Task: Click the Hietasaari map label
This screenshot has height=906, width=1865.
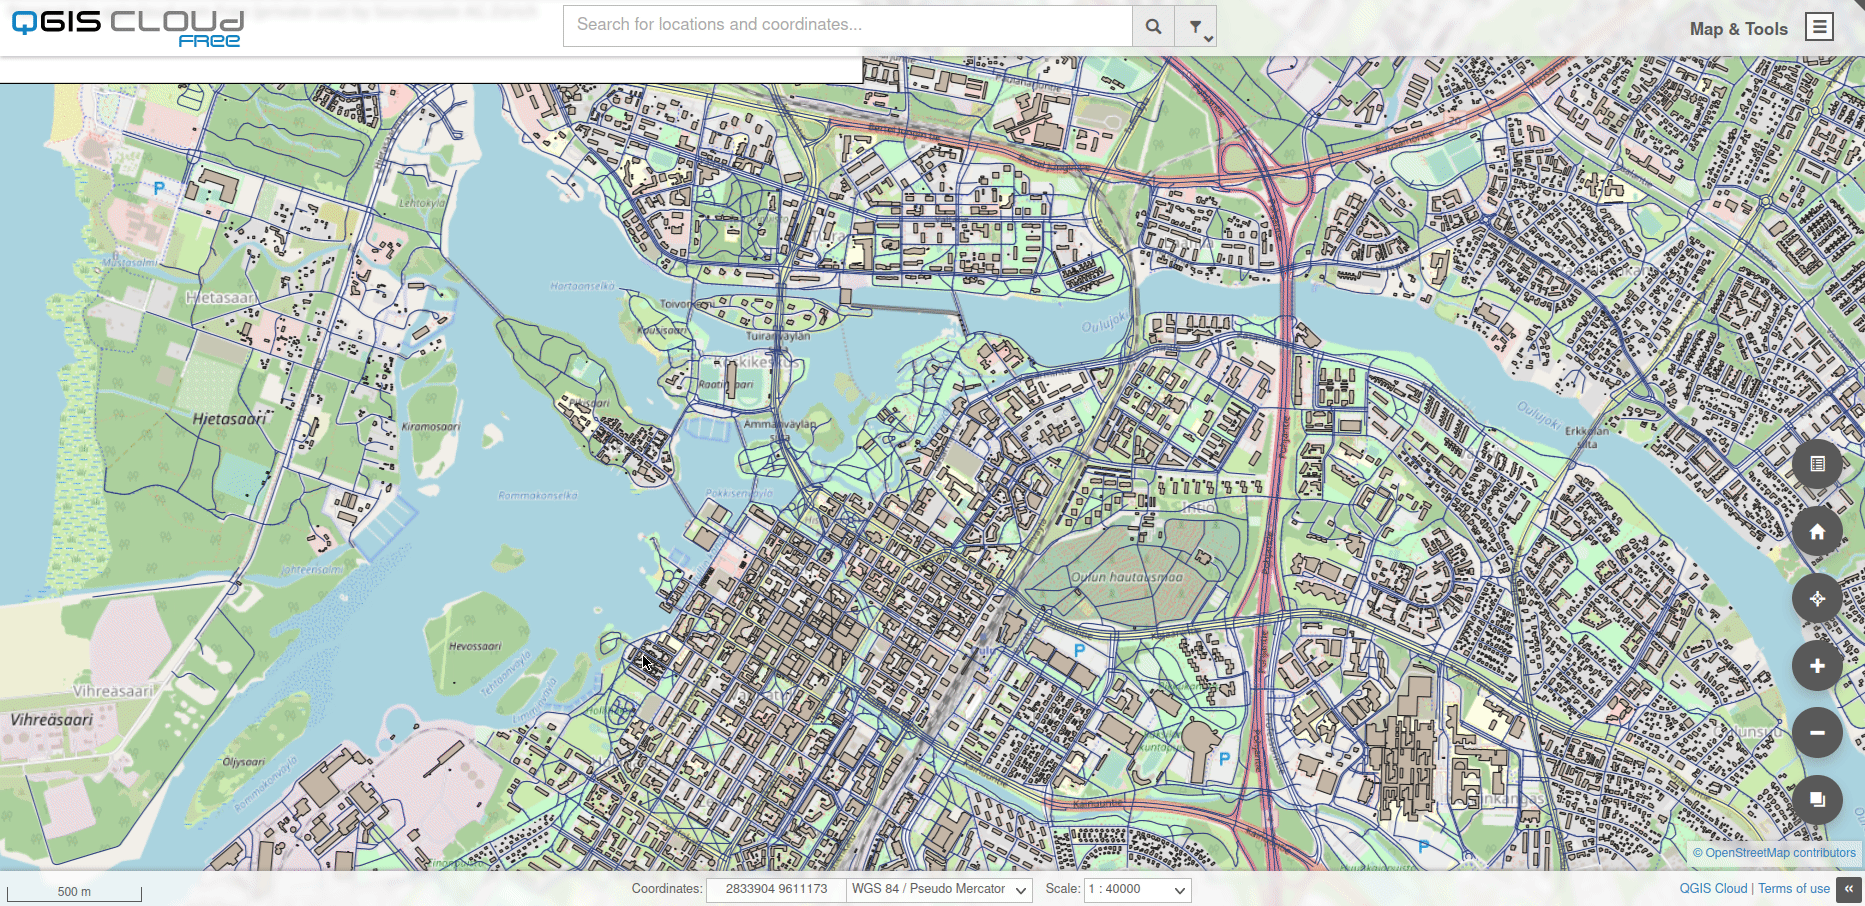Action: [229, 419]
